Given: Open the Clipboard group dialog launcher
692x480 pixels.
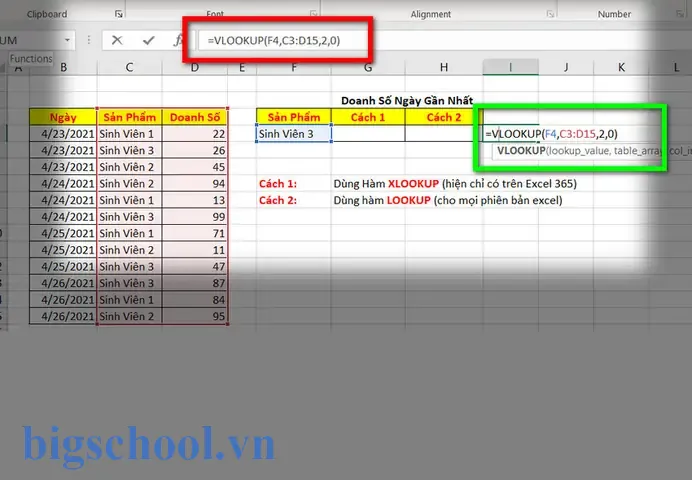Looking at the screenshot, I should tap(118, 14).
